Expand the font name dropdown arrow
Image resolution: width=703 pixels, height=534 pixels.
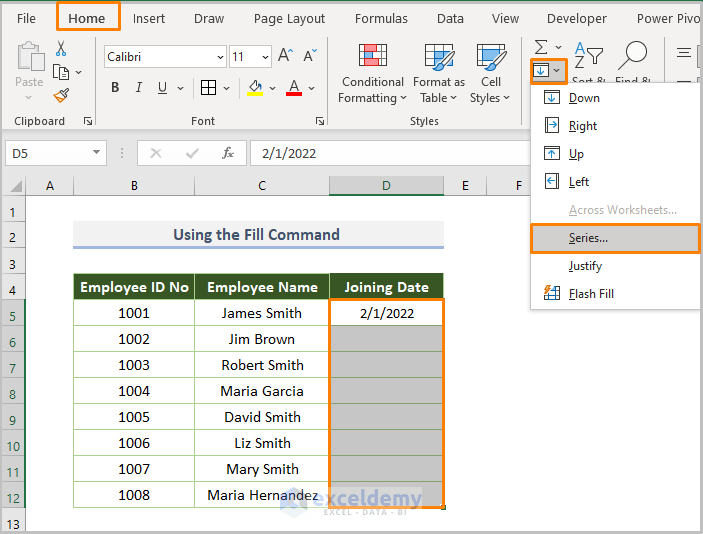pos(220,57)
